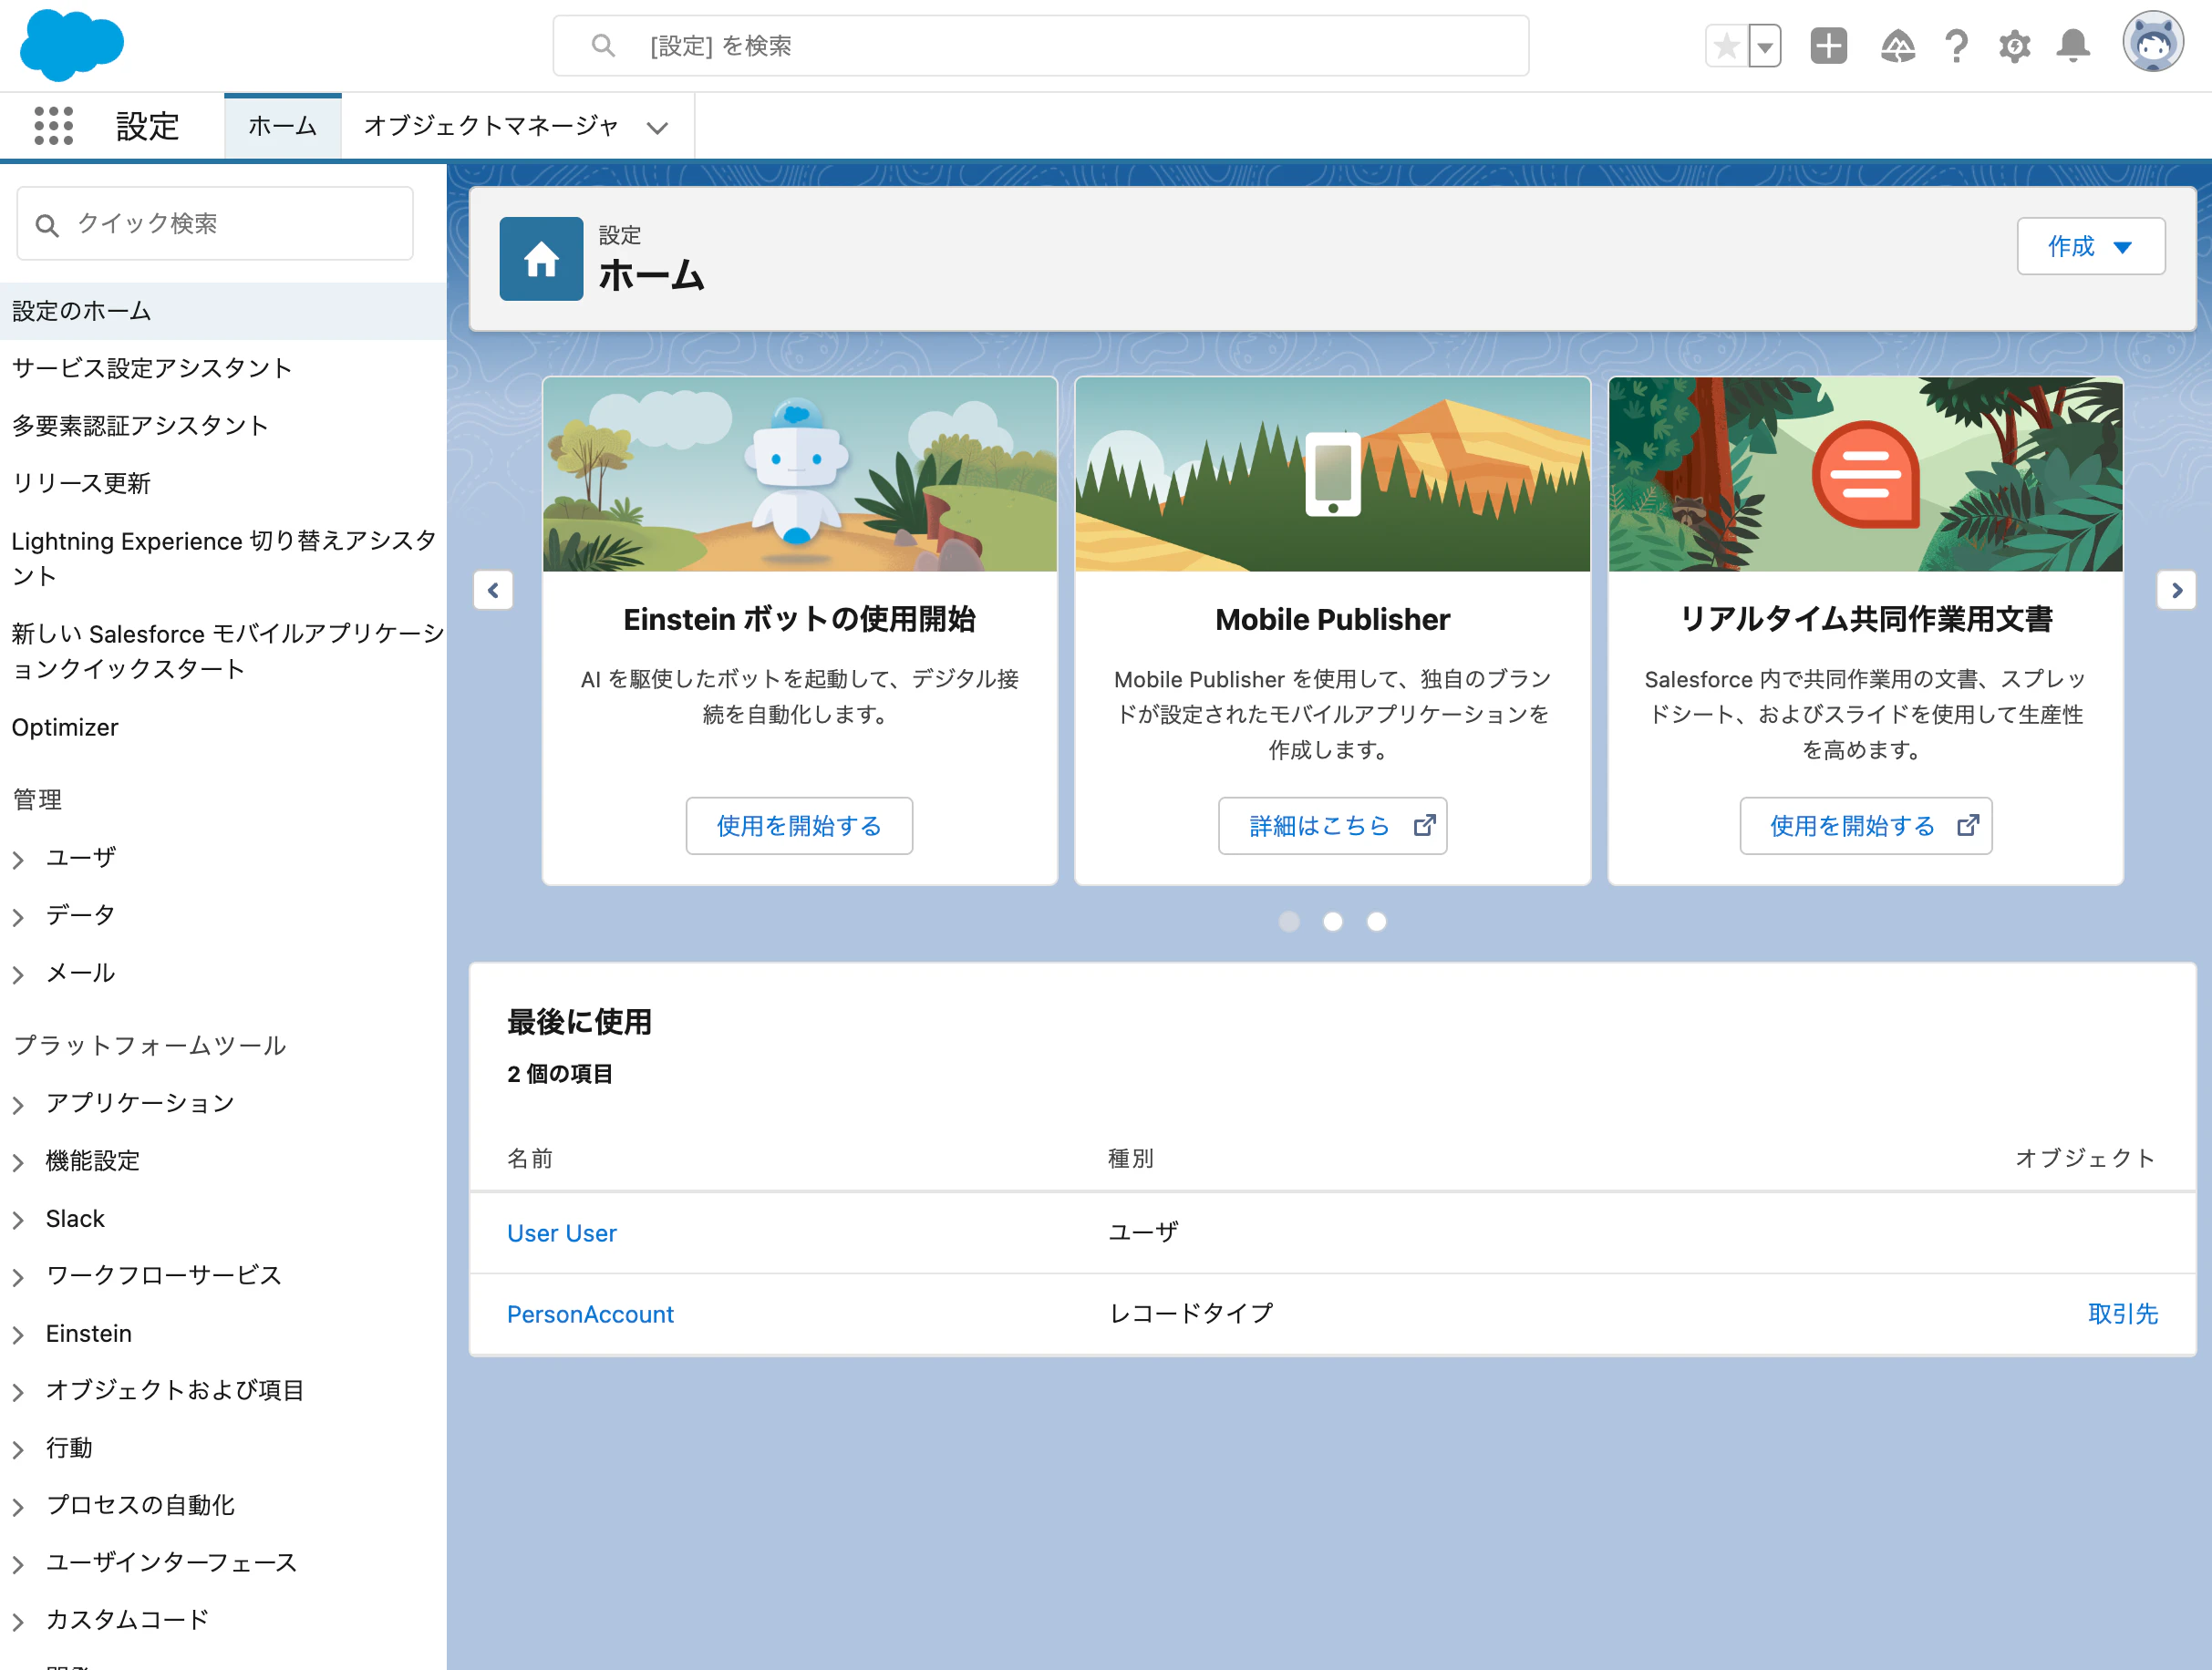This screenshot has height=1670, width=2212.
Task: Click the Salesforce cloud logo
Action: point(72,45)
